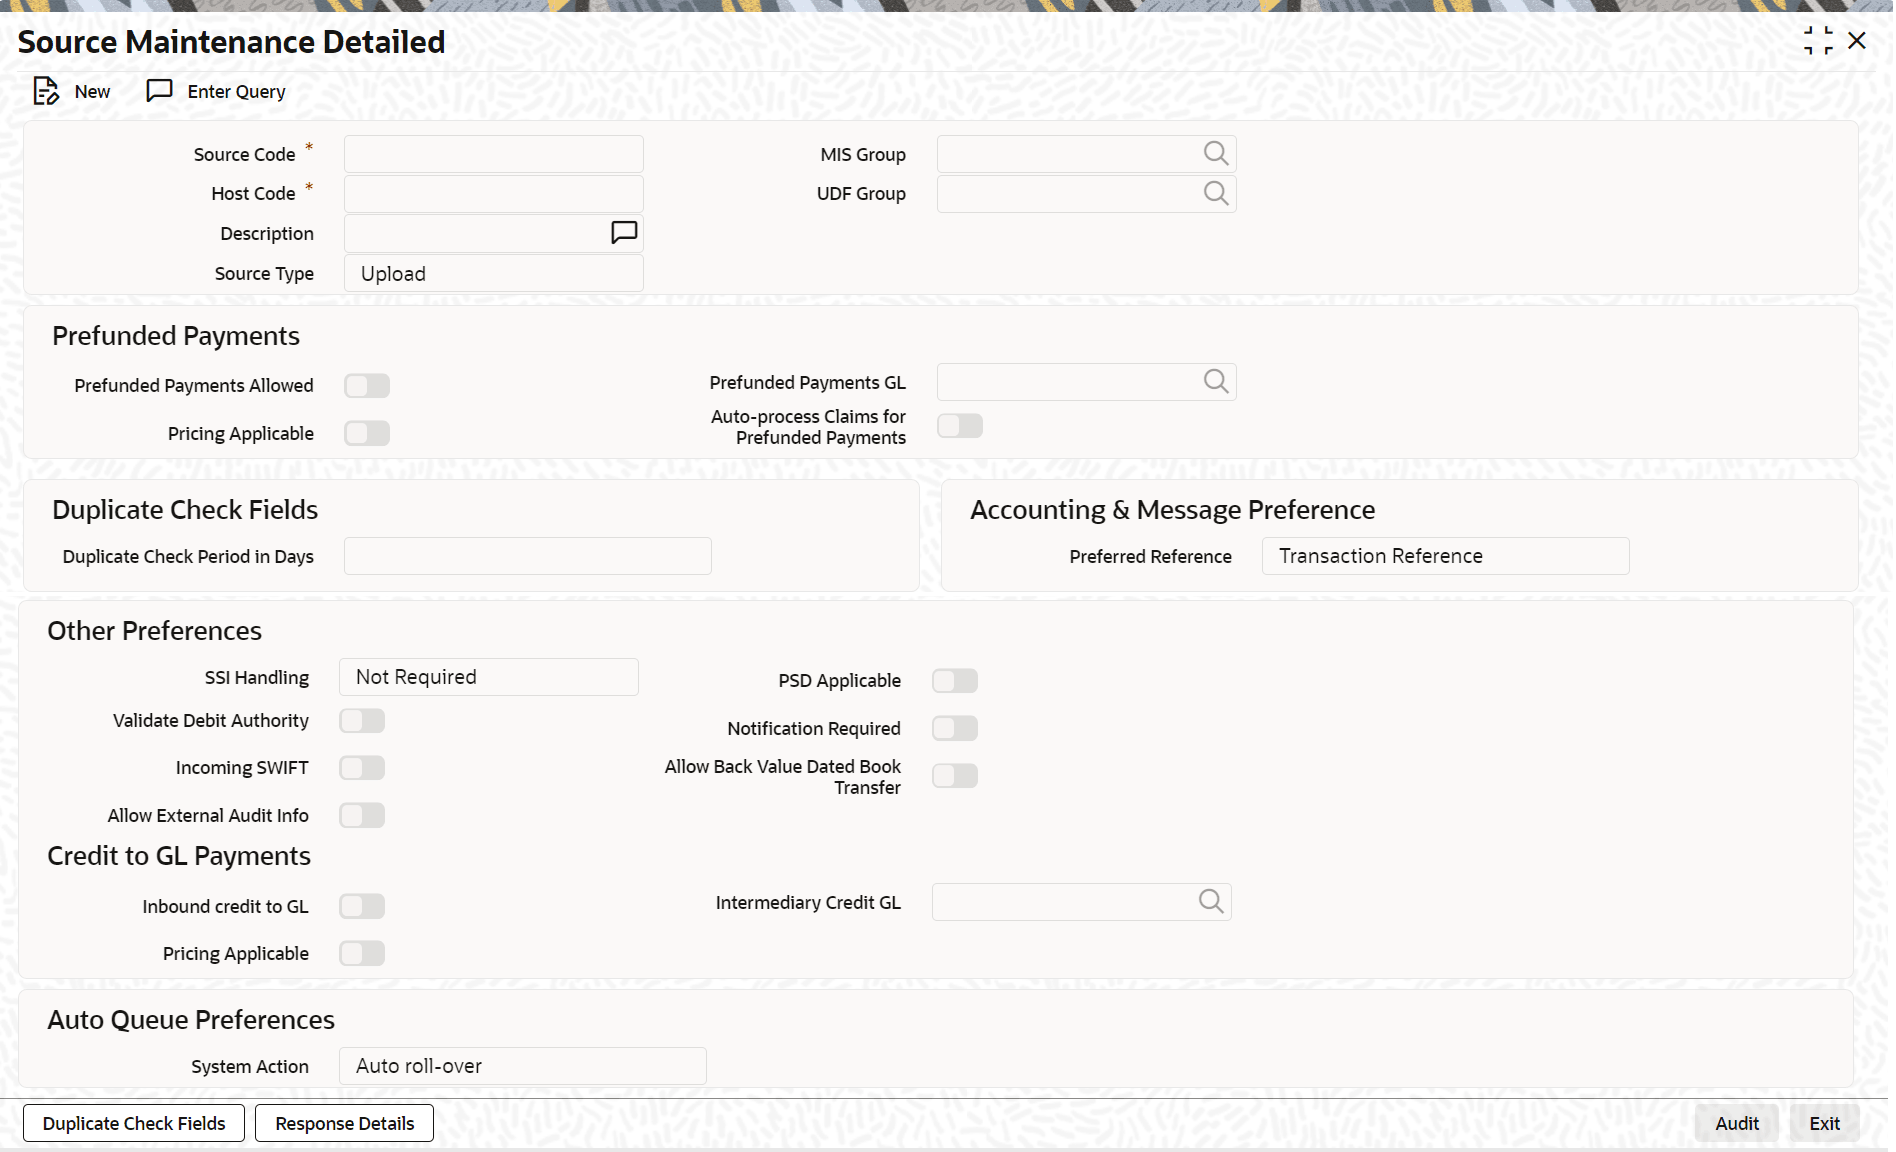Click the Audit button
The image size is (1896, 1152).
pyautogui.click(x=1736, y=1123)
